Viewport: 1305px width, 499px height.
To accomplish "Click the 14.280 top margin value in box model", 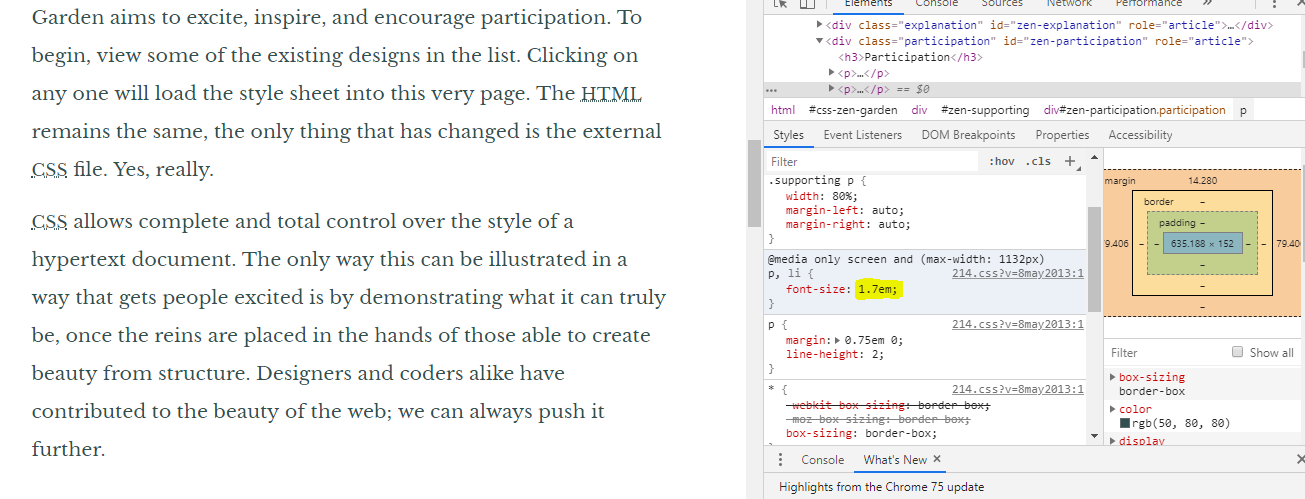I will (x=1202, y=181).
